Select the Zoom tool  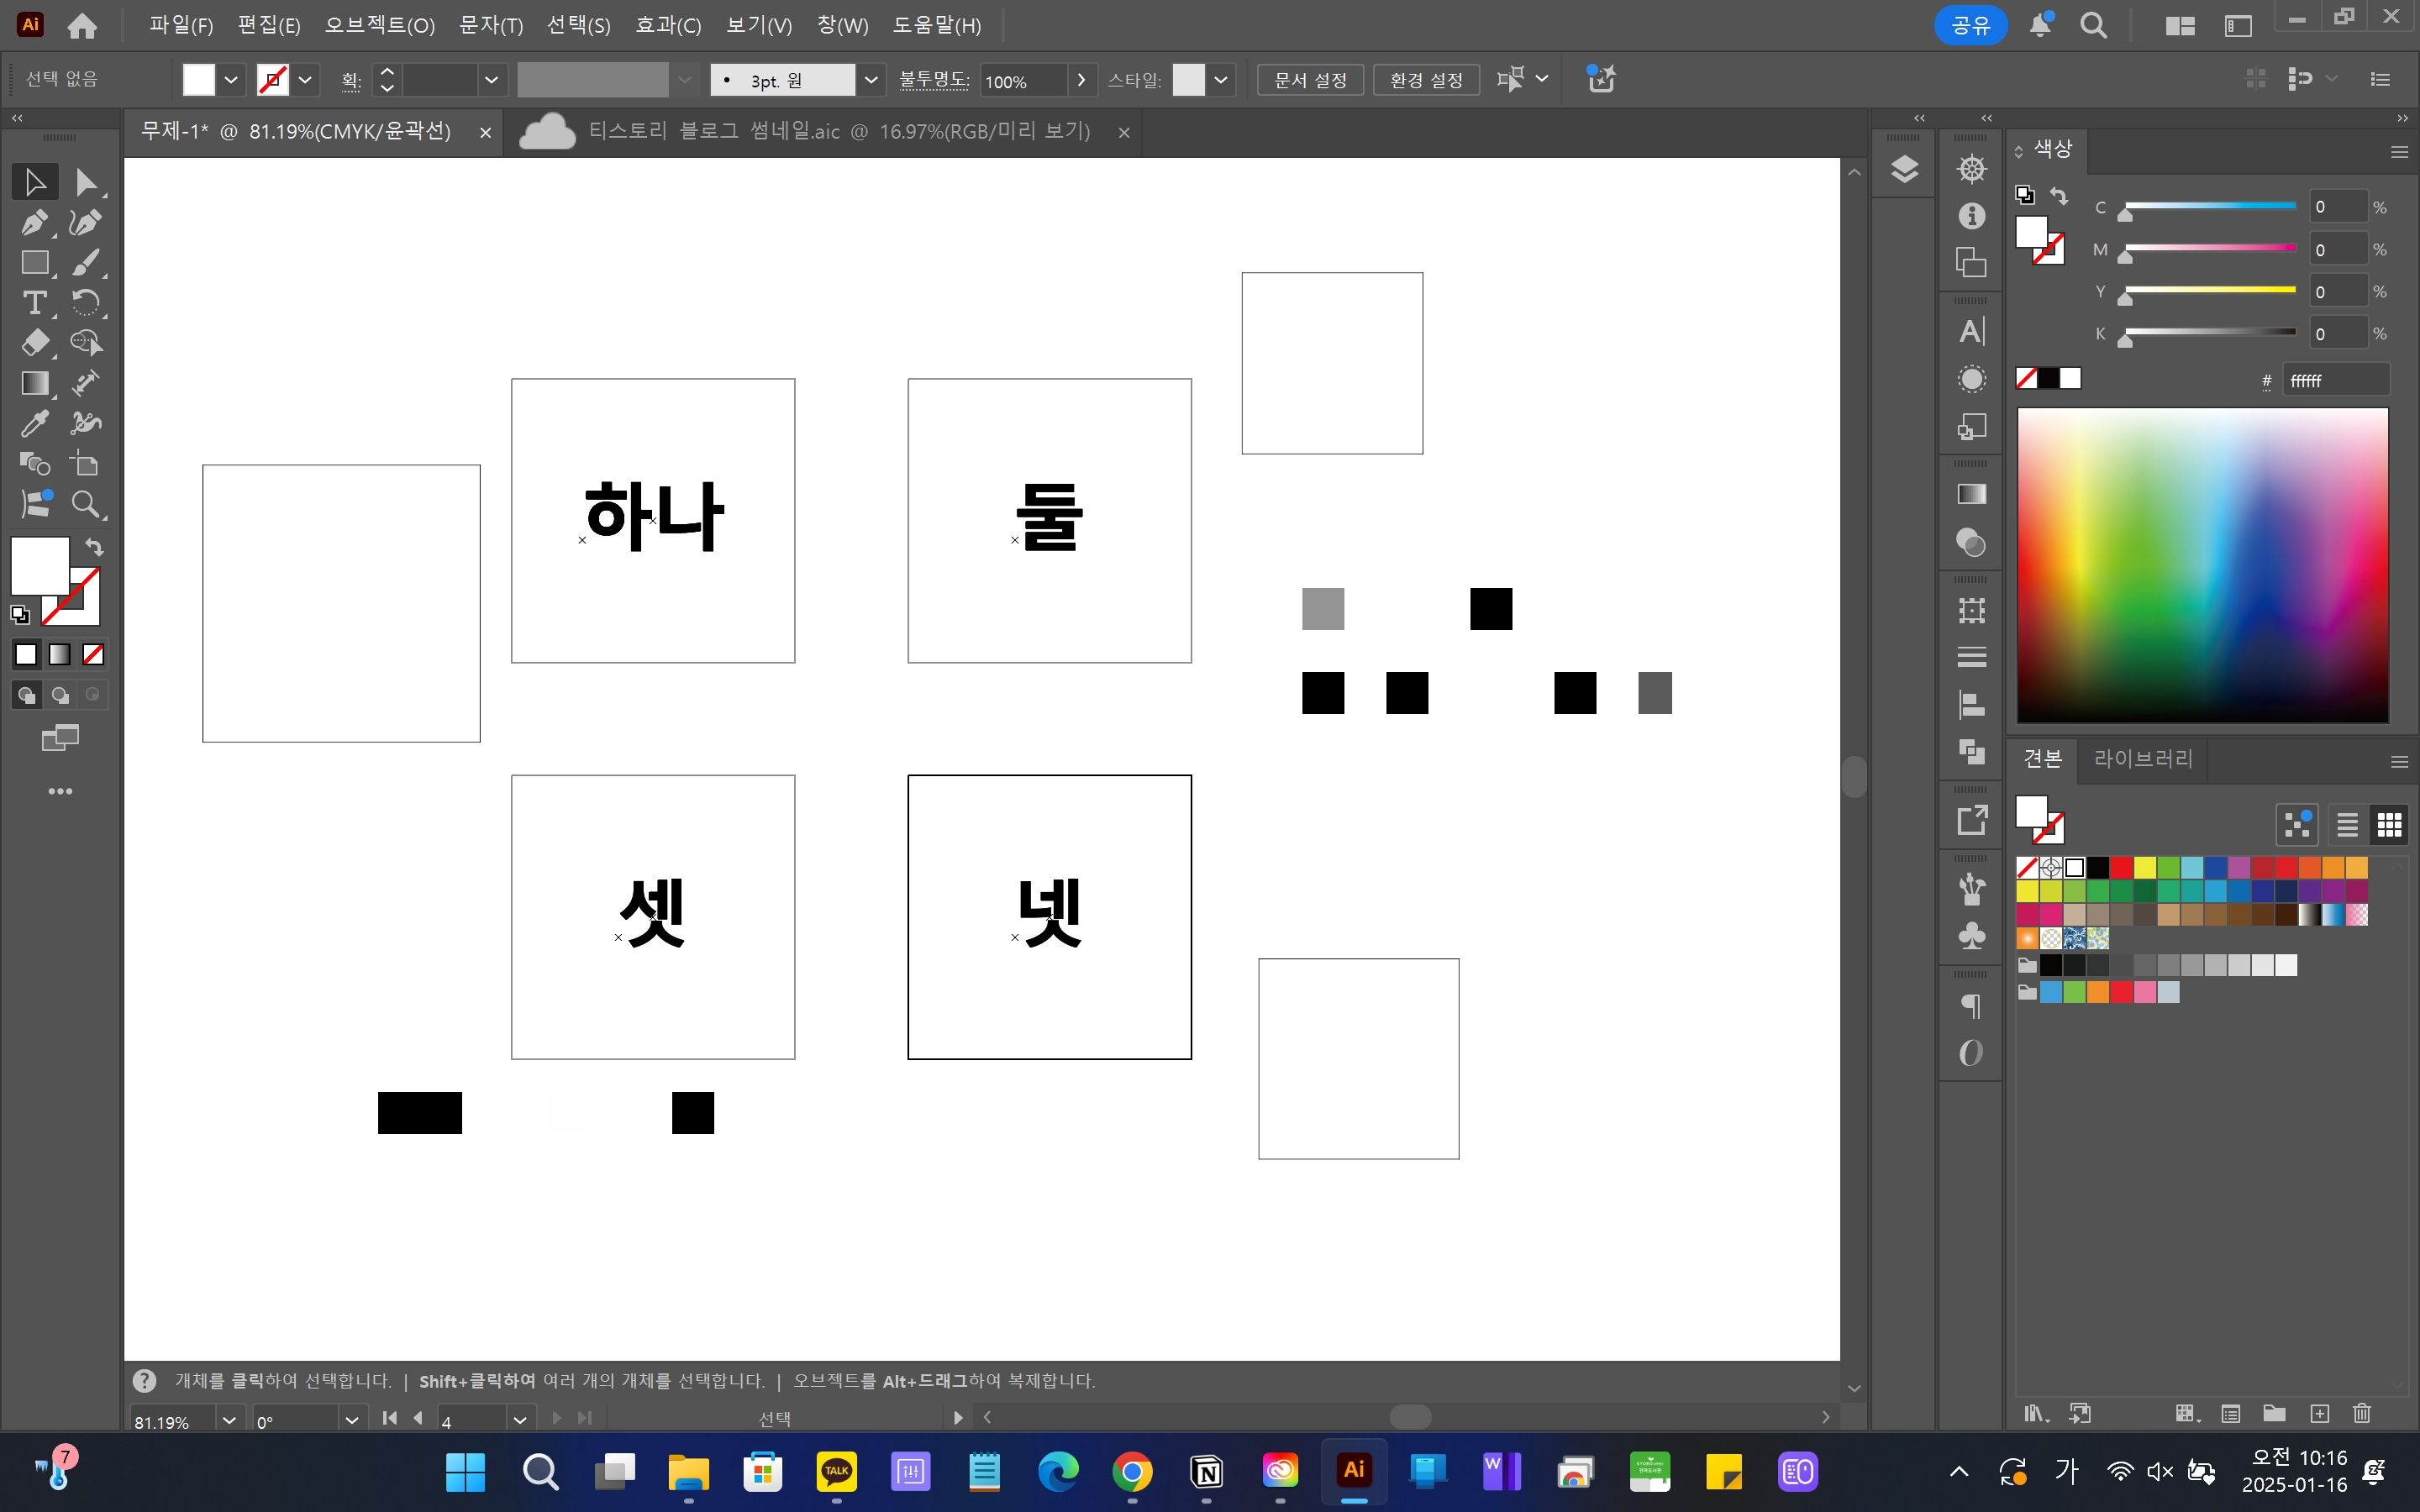88,503
